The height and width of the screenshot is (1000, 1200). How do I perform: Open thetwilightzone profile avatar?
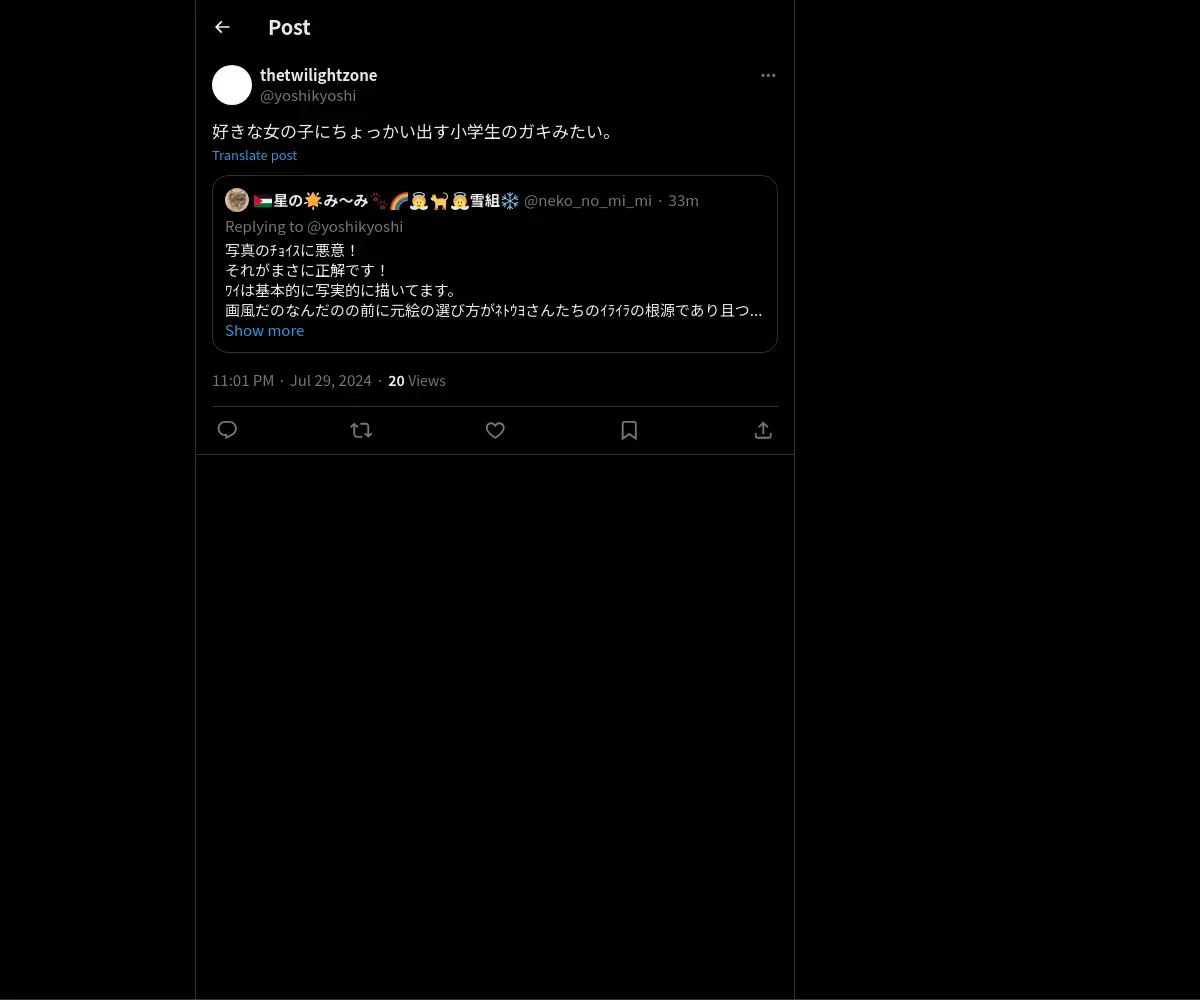pyautogui.click(x=232, y=85)
